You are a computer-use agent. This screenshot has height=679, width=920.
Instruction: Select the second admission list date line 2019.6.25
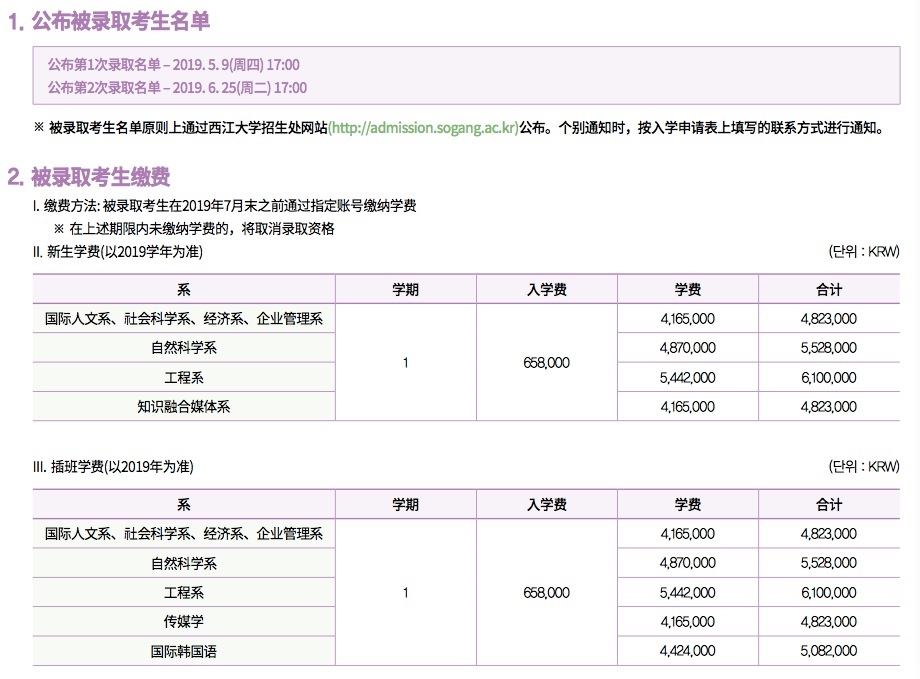(x=177, y=87)
